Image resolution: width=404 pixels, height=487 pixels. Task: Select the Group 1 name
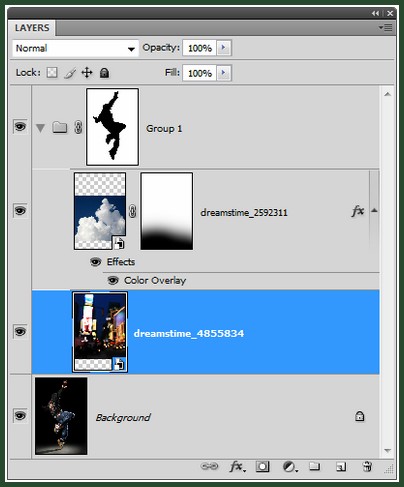coord(164,129)
